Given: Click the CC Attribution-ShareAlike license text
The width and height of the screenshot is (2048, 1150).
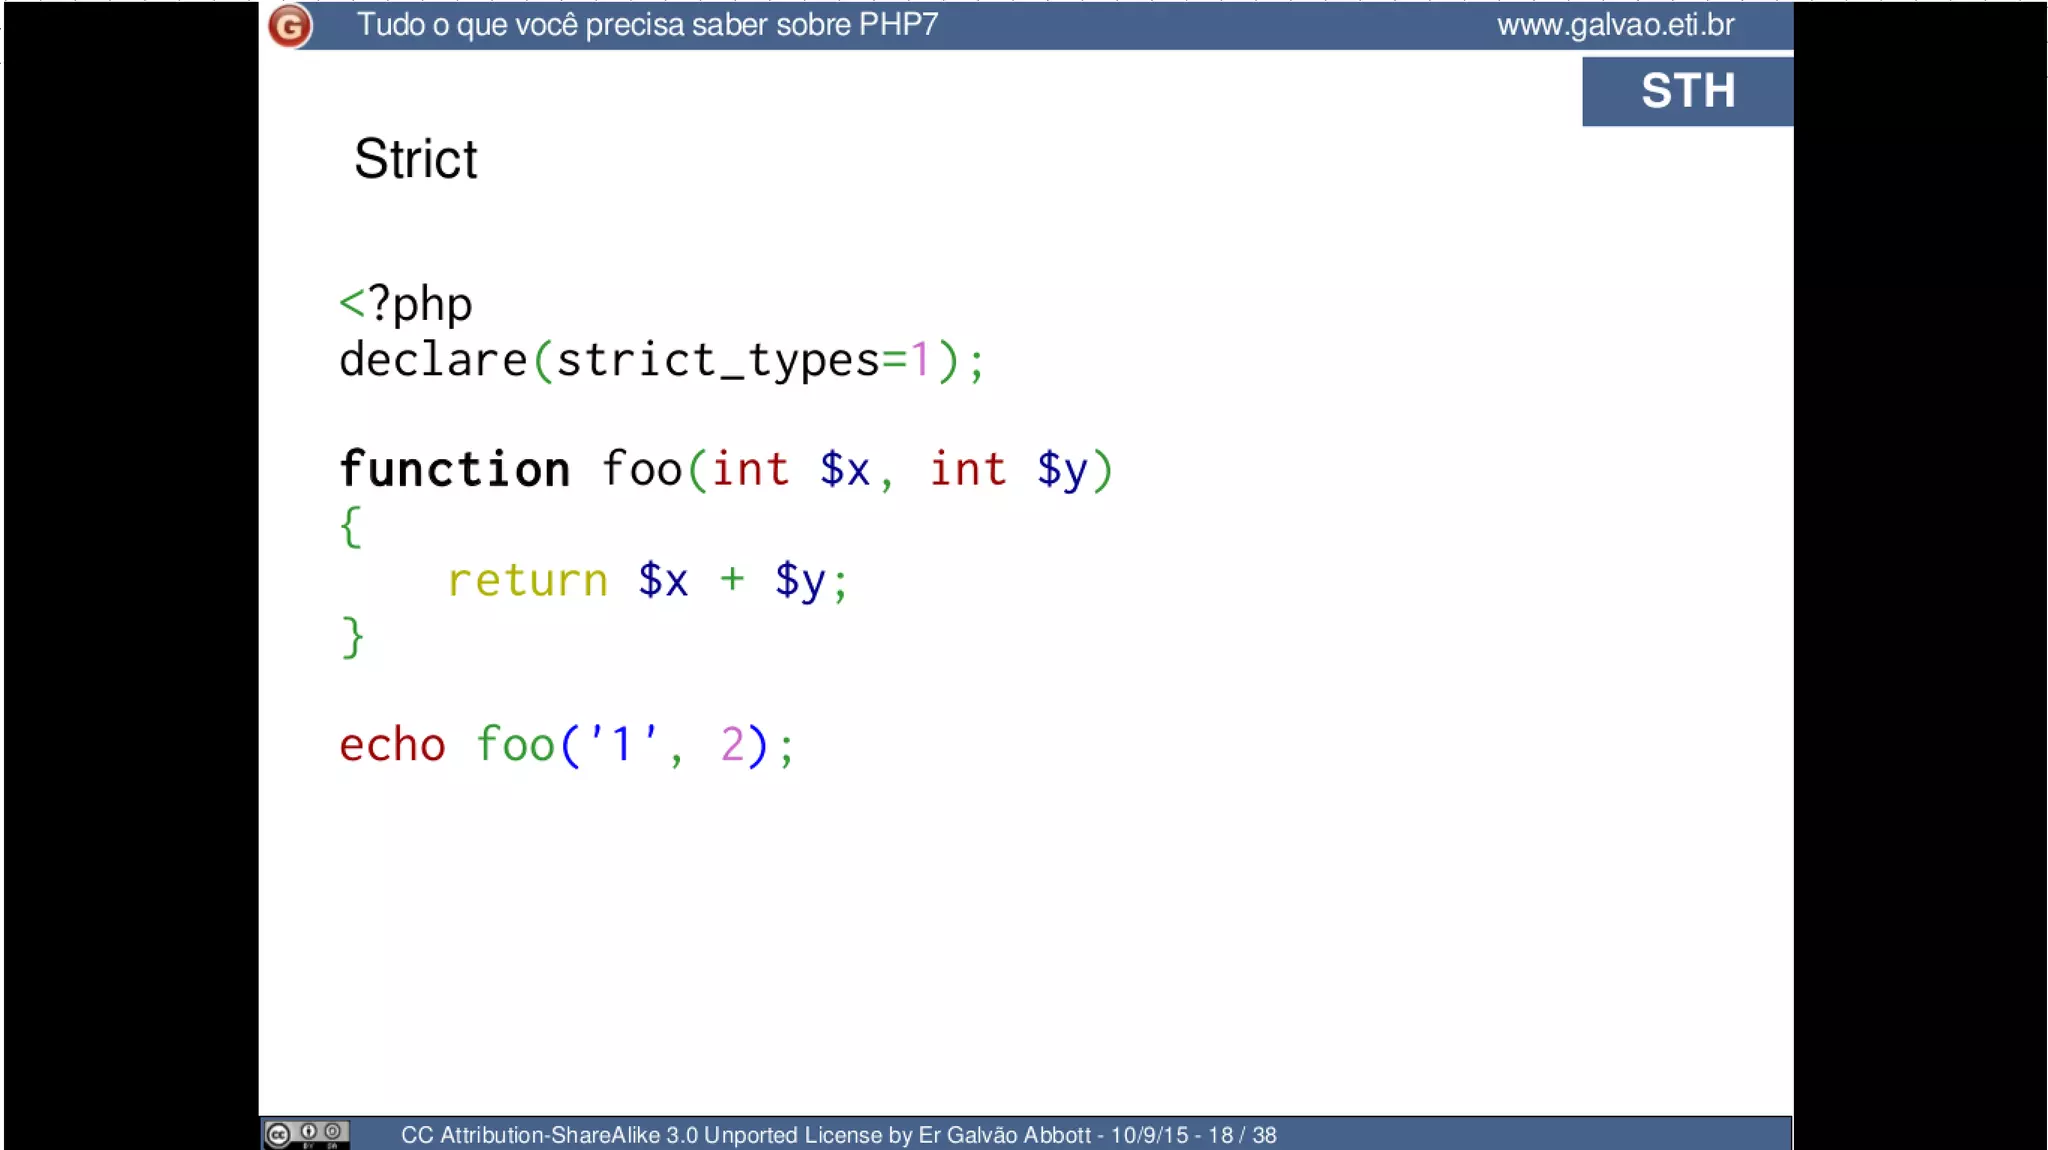Looking at the screenshot, I should [x=745, y=1135].
